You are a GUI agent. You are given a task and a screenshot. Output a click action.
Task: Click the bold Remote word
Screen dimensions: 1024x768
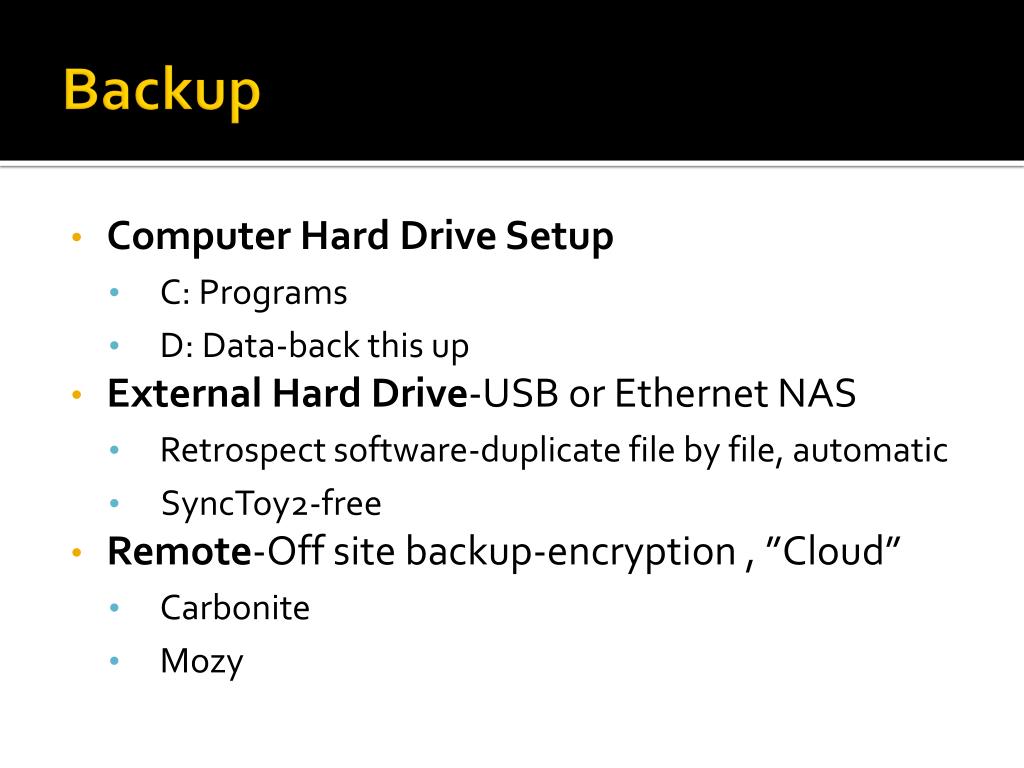180,551
